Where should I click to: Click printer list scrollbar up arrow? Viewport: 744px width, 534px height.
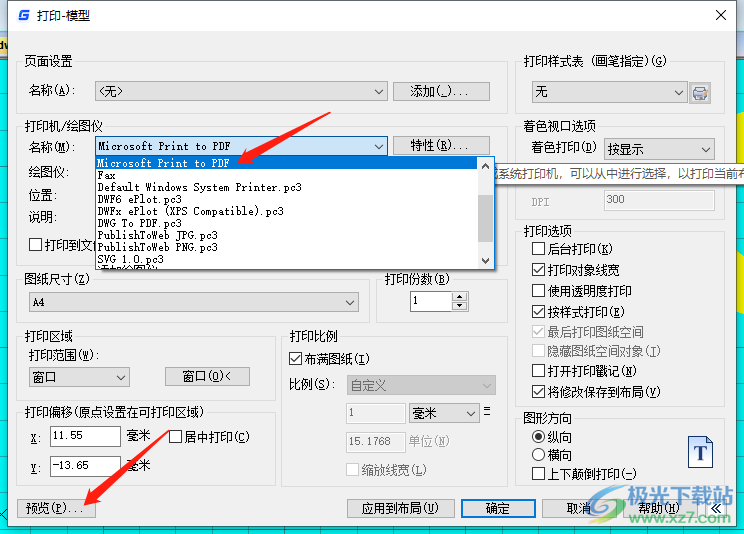pyautogui.click(x=485, y=166)
